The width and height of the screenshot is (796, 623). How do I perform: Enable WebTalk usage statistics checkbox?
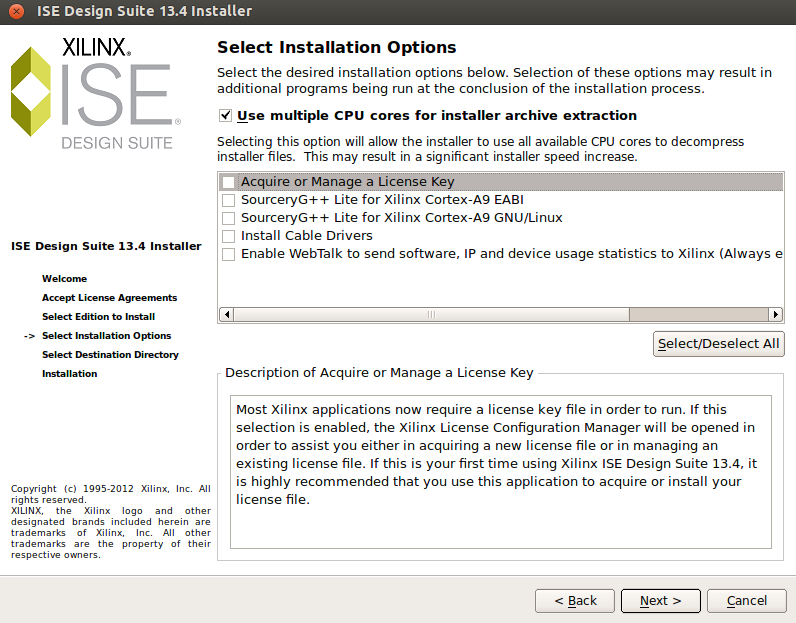pos(229,254)
